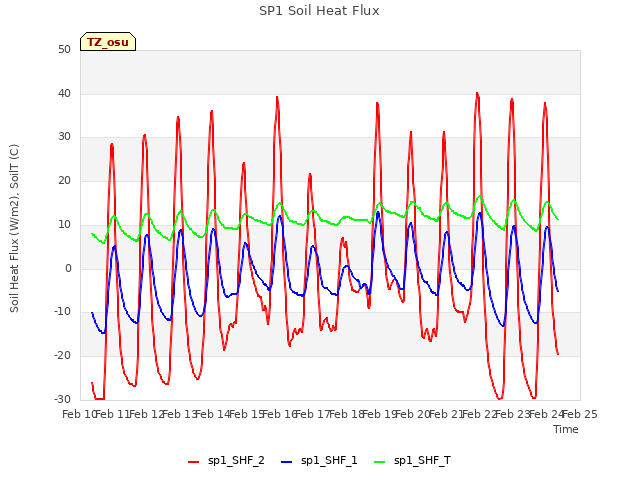
Task: Click the Soil Heat Flux y-axis label
Action: (x=14, y=228)
